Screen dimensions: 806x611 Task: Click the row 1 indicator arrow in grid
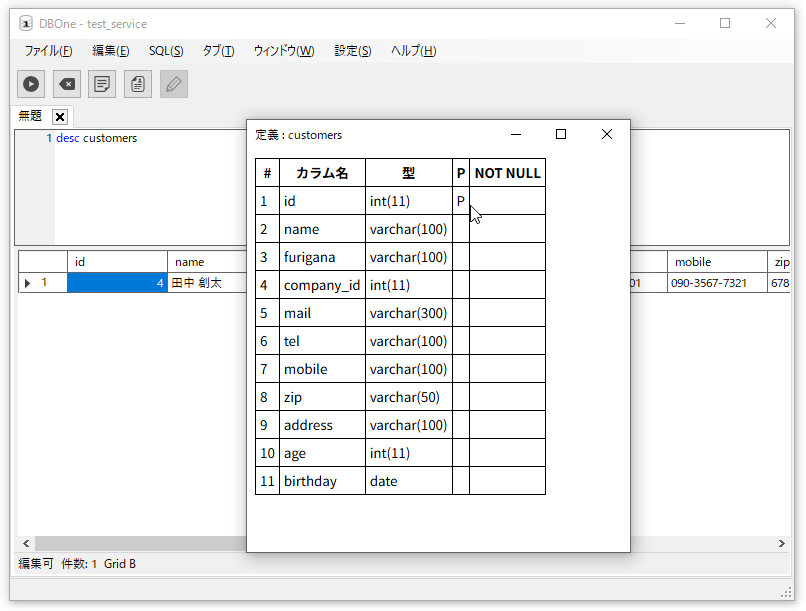pyautogui.click(x=28, y=283)
